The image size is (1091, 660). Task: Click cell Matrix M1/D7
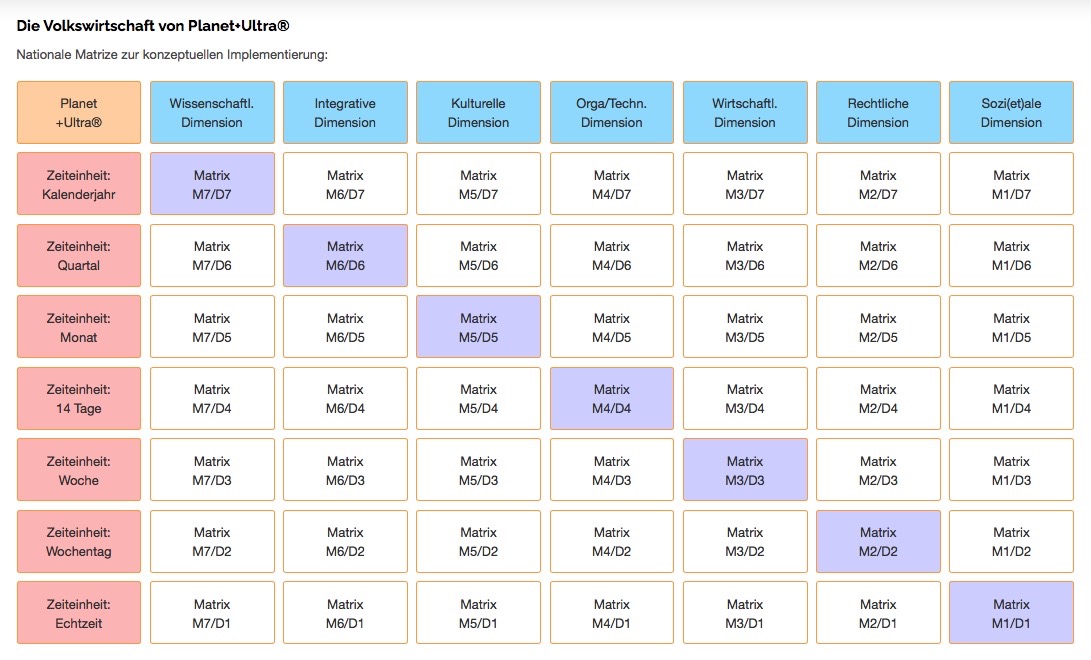click(x=1011, y=184)
